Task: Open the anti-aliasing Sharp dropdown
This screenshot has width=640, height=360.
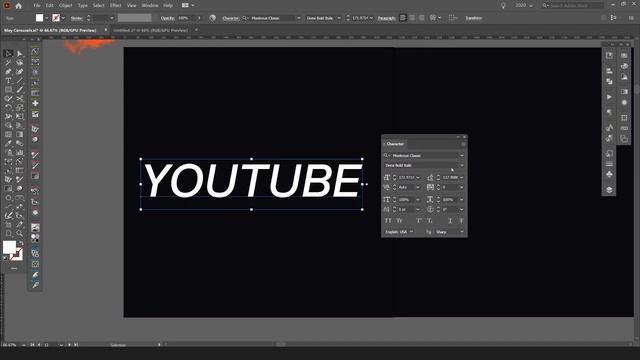Action: [x=449, y=232]
